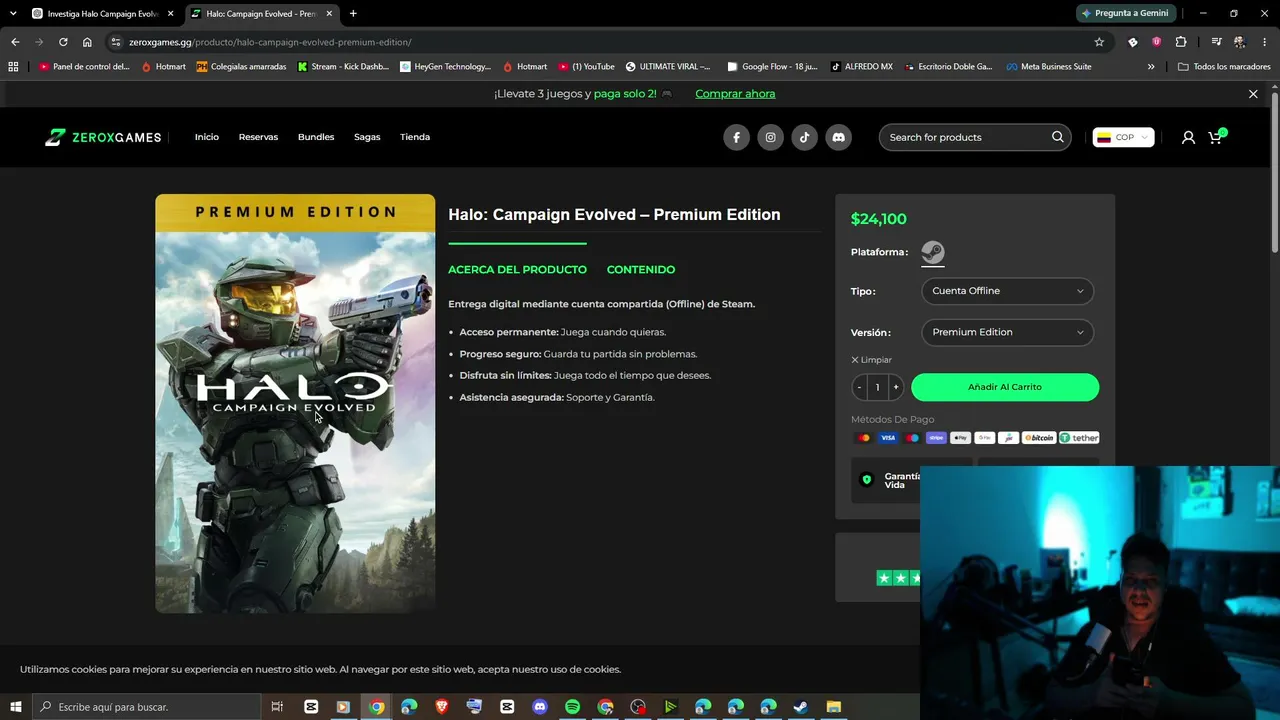Image resolution: width=1280 pixels, height=720 pixels.
Task: Click the Halo Premium Edition cover image
Action: point(295,403)
